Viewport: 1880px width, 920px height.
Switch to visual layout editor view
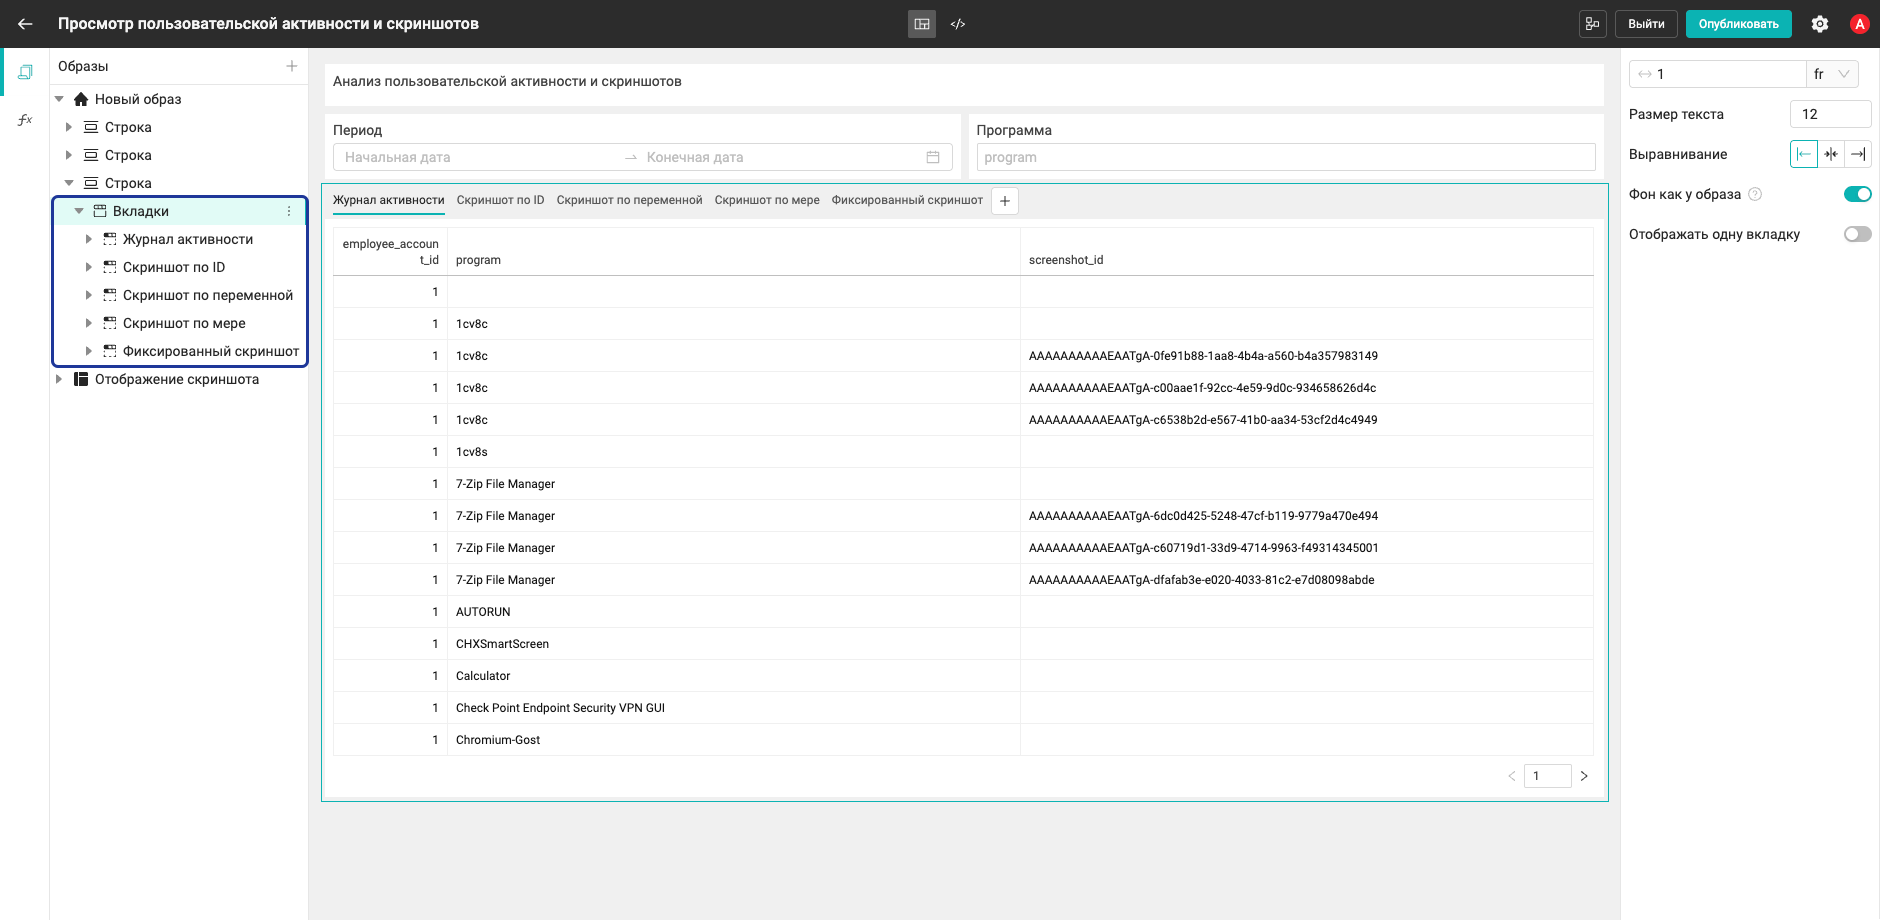[922, 24]
